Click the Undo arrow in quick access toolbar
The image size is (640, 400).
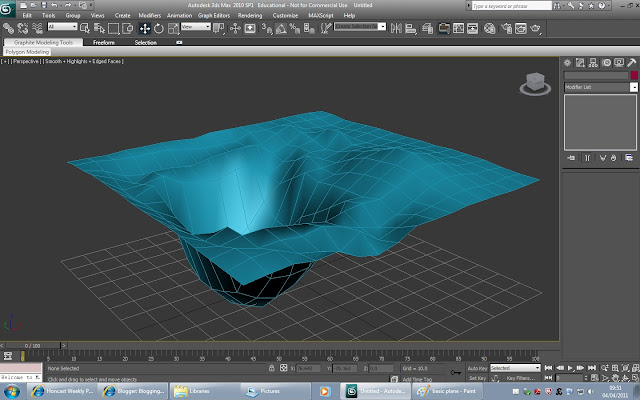click(54, 5)
